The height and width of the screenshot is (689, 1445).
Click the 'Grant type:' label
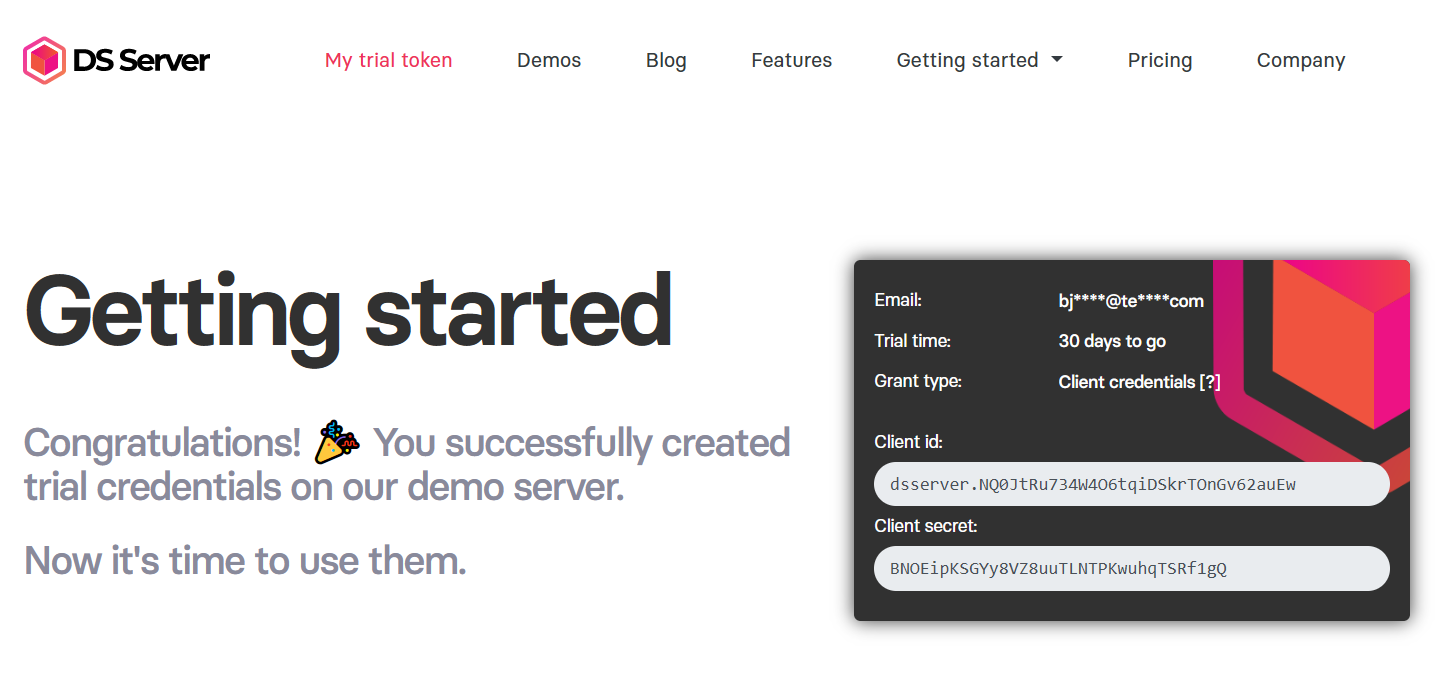[918, 381]
